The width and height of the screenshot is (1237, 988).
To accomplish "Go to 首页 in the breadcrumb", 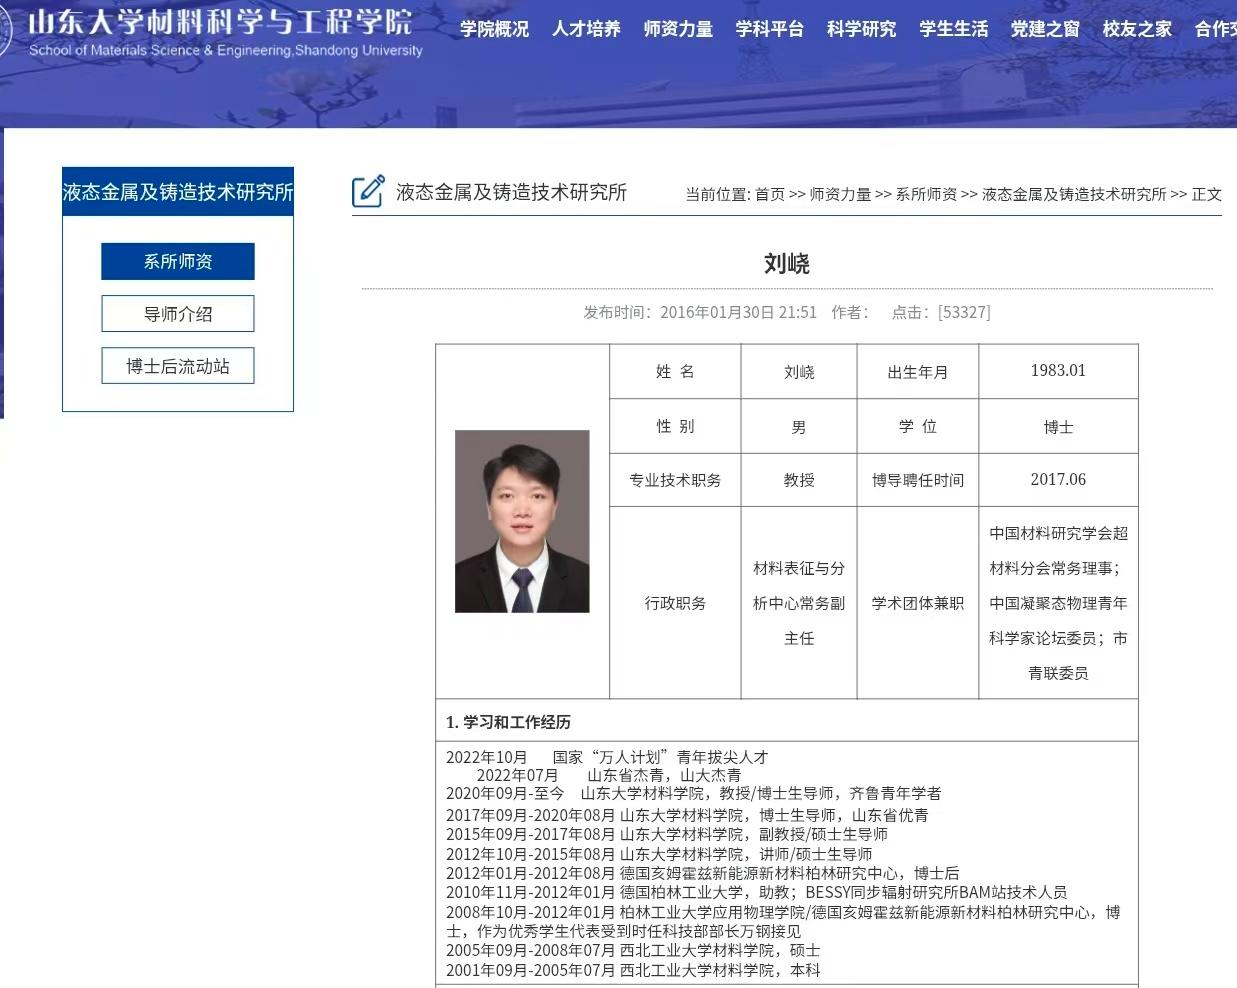I will tap(770, 194).
